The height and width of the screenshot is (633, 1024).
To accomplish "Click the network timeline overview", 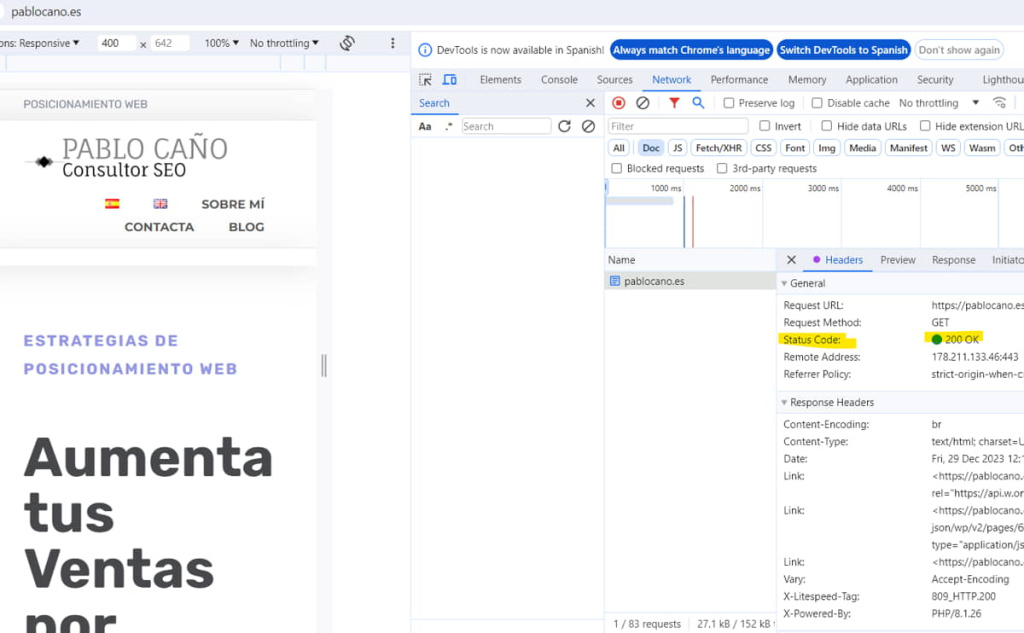I will (814, 214).
